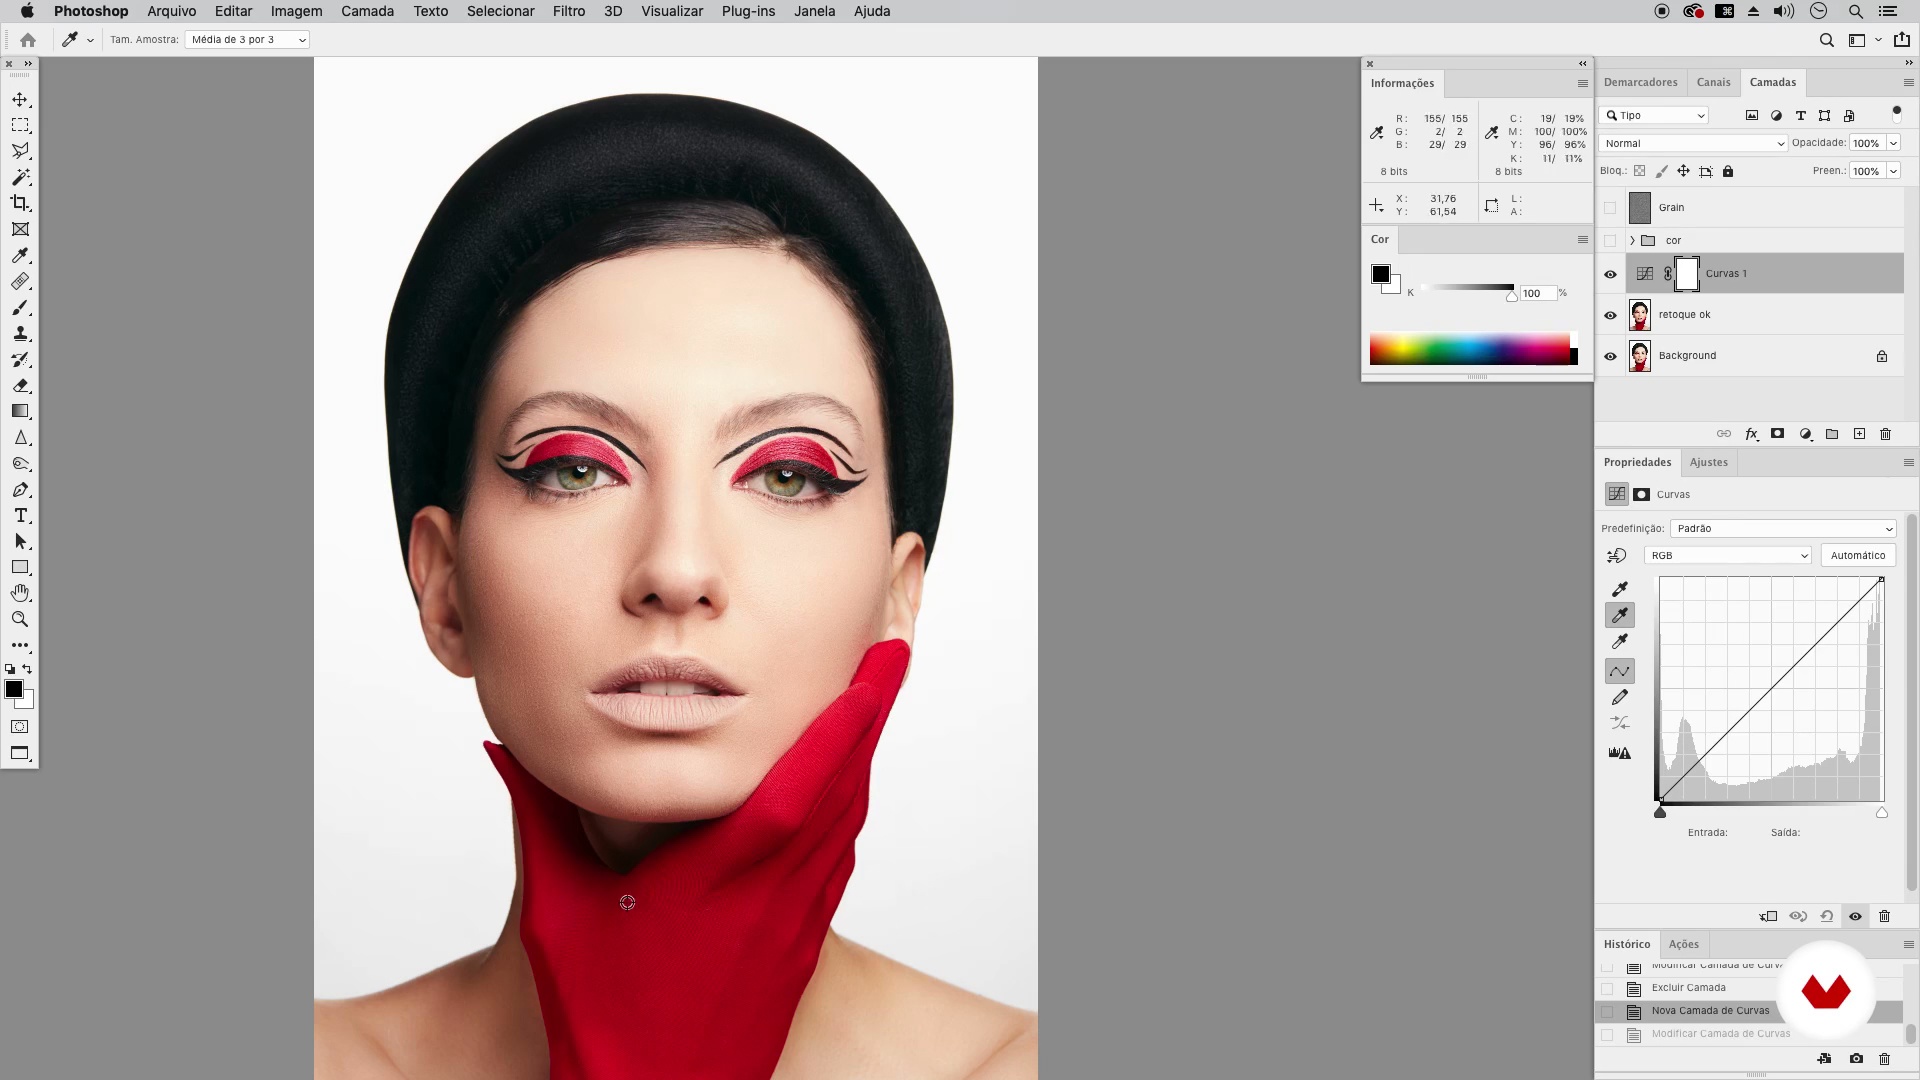Viewport: 1920px width, 1080px height.
Task: Select the Frame tool
Action: point(20,229)
